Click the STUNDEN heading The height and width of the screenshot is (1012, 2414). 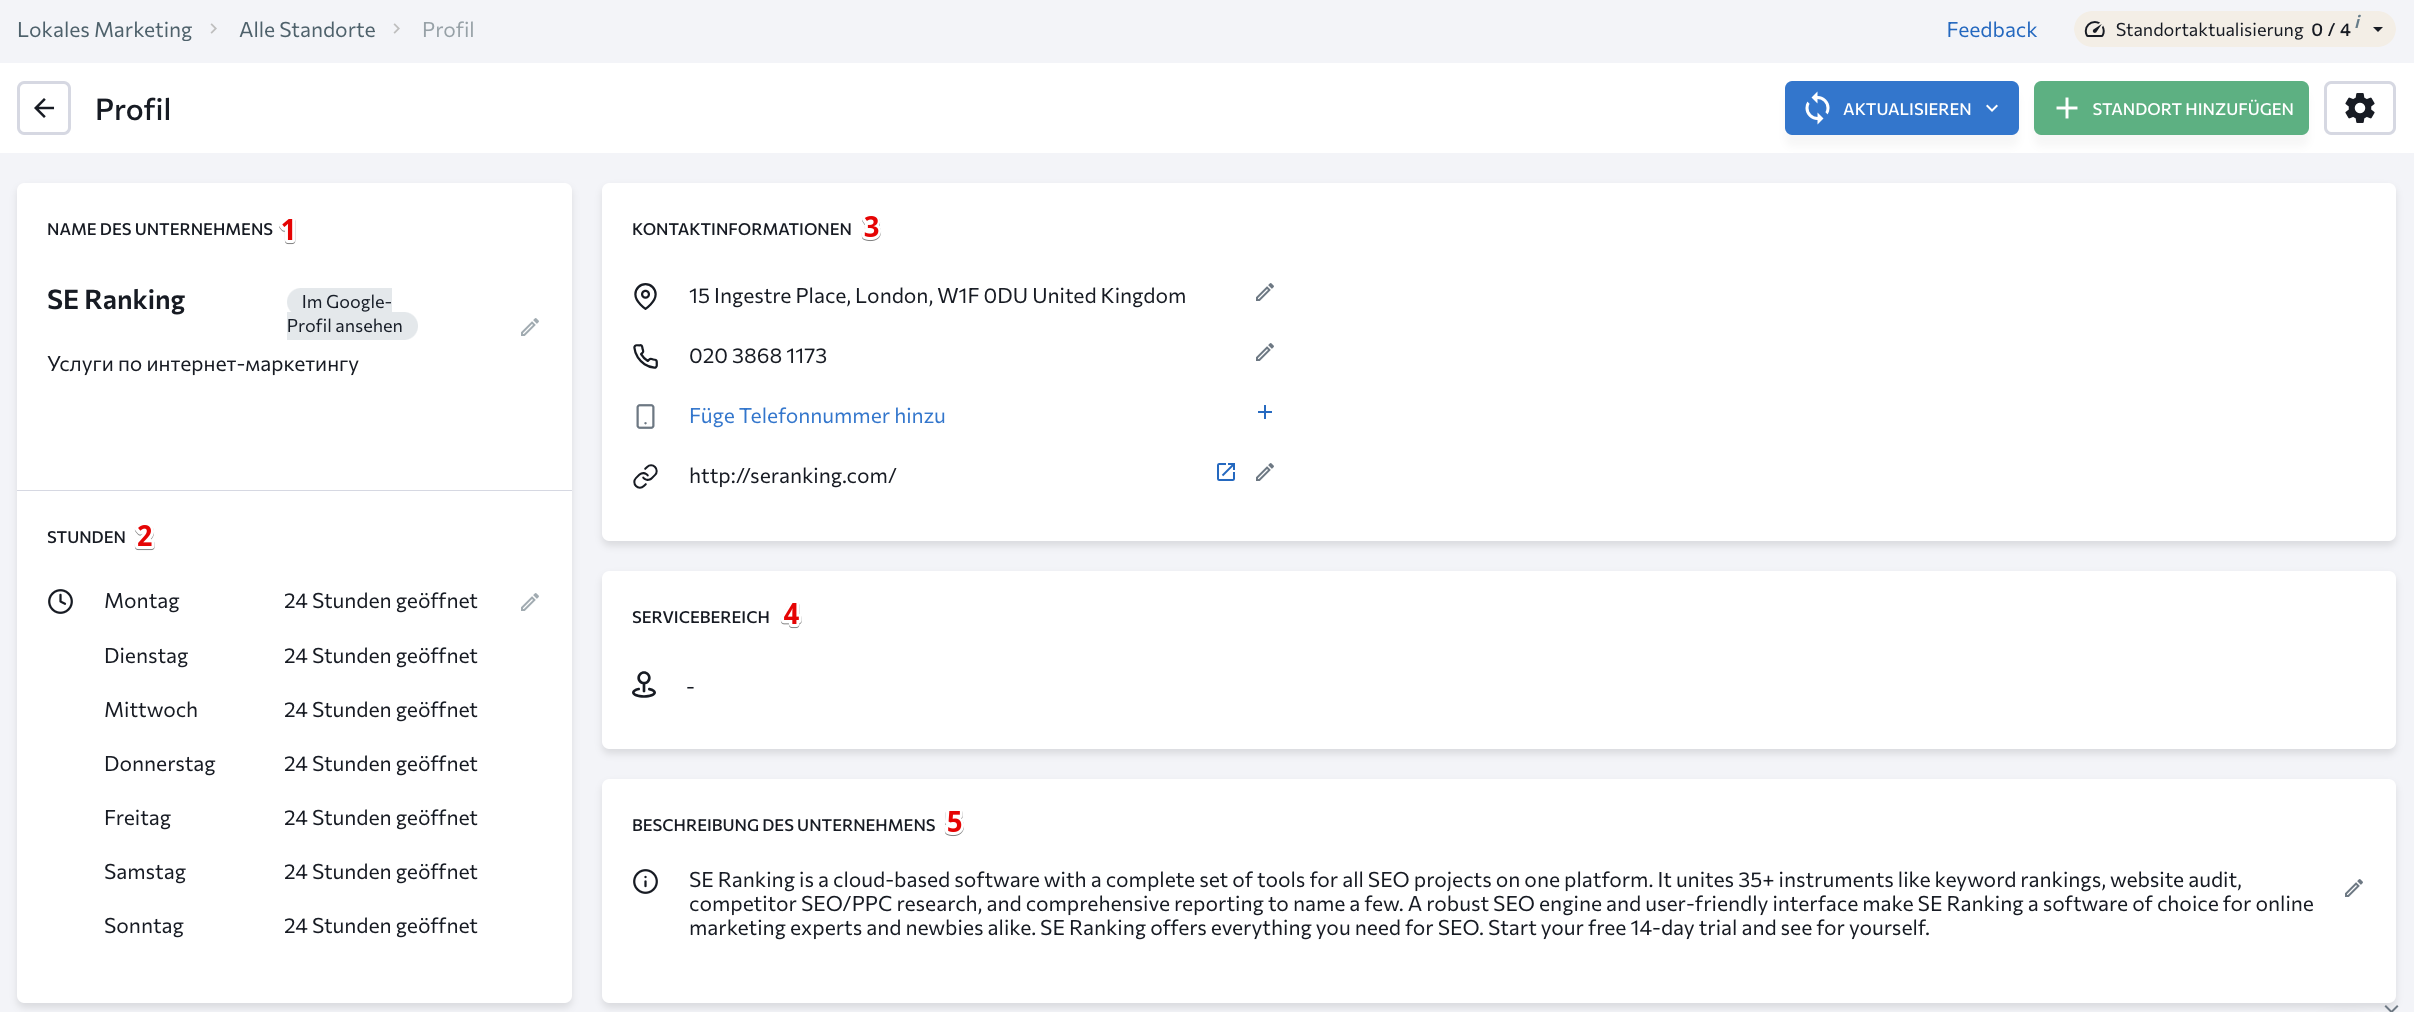point(86,537)
